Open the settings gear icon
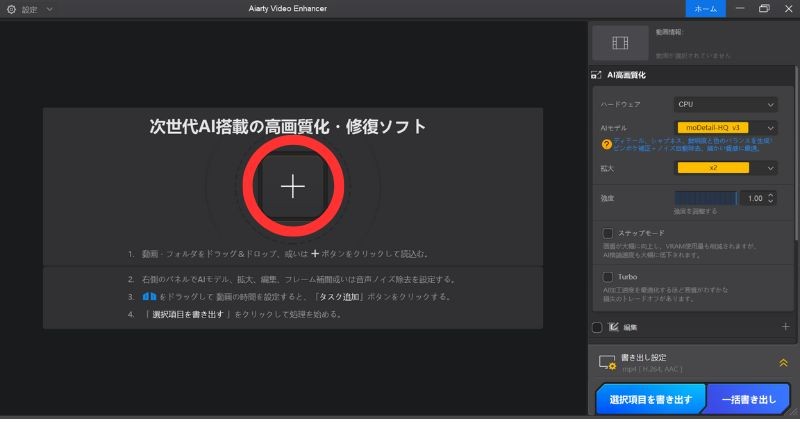The height and width of the screenshot is (422, 800). point(11,9)
